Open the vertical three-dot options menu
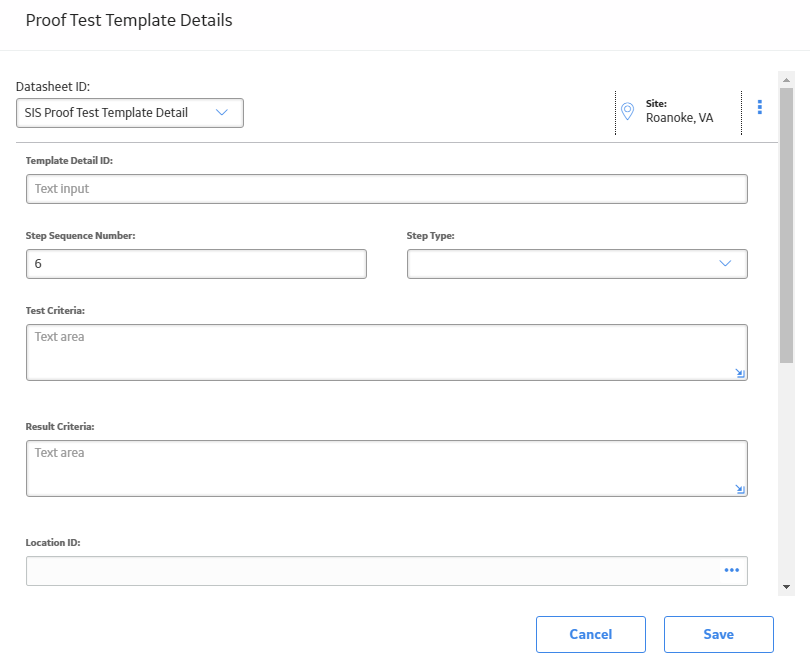Image resolution: width=810 pixels, height=669 pixels. click(x=759, y=107)
